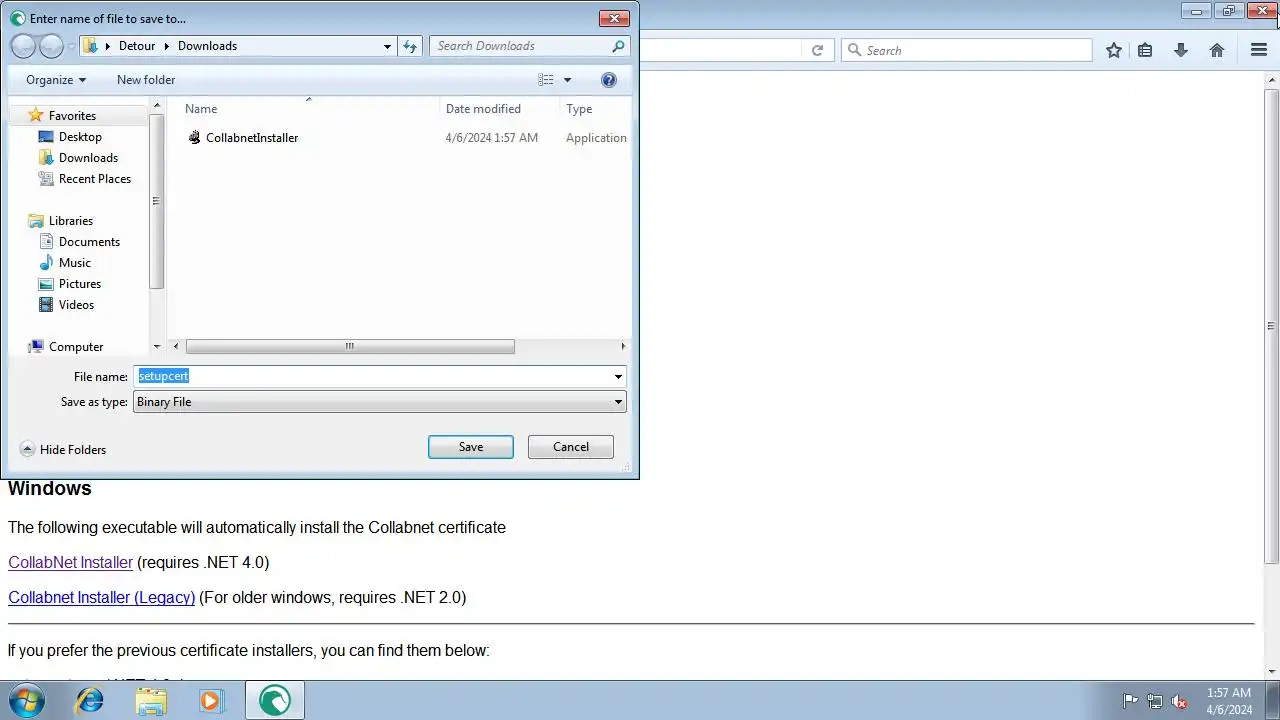The width and height of the screenshot is (1280, 720).
Task: Create a New folder
Action: 146,80
